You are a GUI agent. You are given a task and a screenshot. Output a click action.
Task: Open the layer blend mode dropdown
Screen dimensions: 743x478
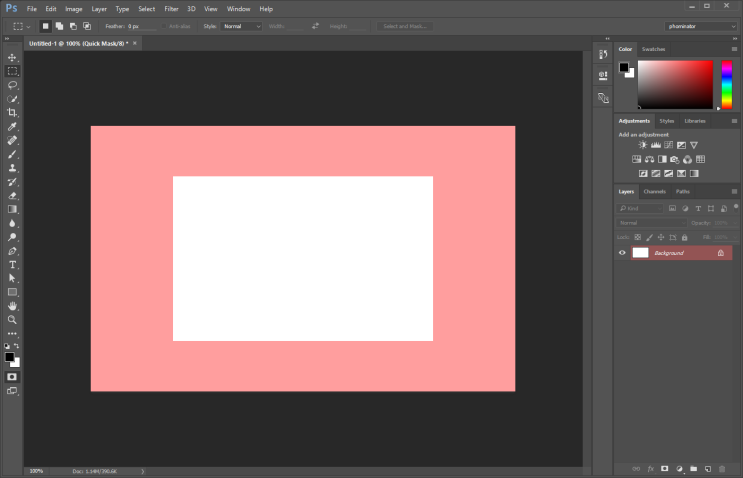(651, 223)
